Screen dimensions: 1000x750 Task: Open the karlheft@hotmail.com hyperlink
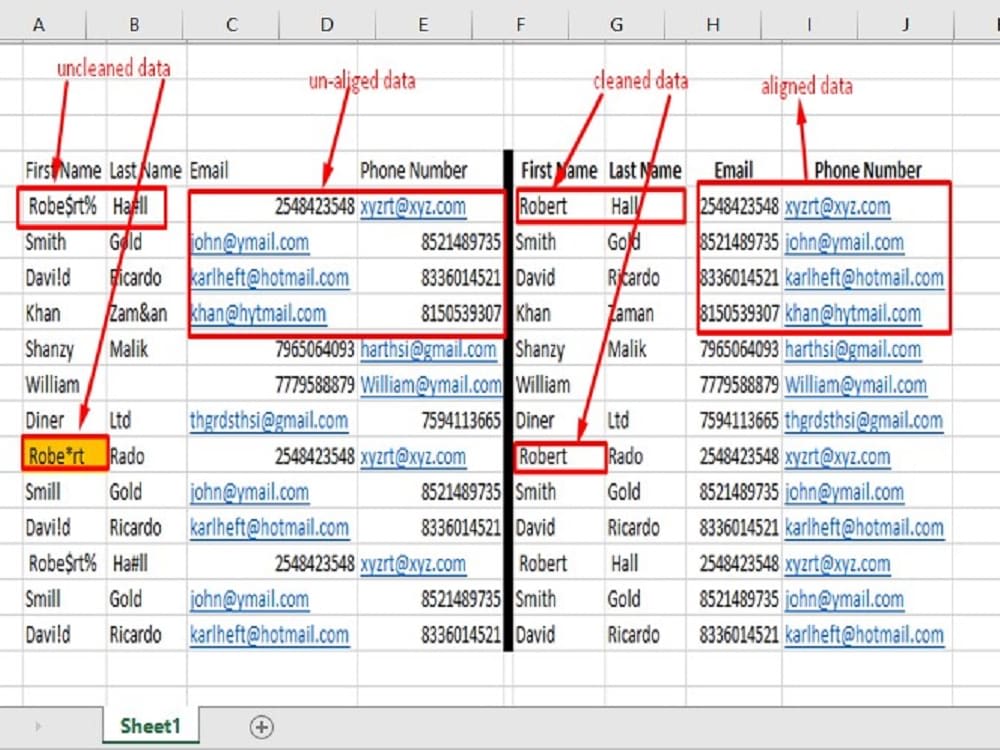point(268,277)
